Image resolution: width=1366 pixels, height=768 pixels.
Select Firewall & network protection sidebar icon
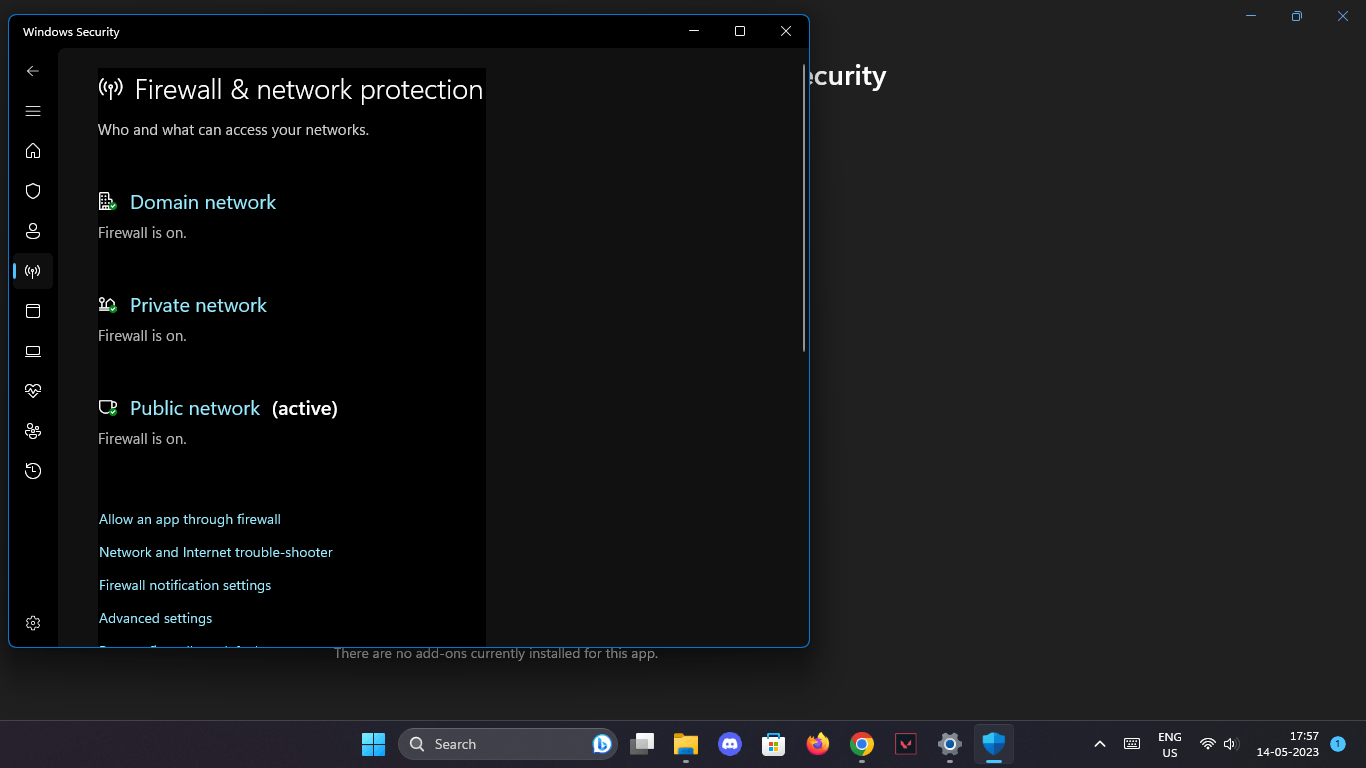[33, 271]
